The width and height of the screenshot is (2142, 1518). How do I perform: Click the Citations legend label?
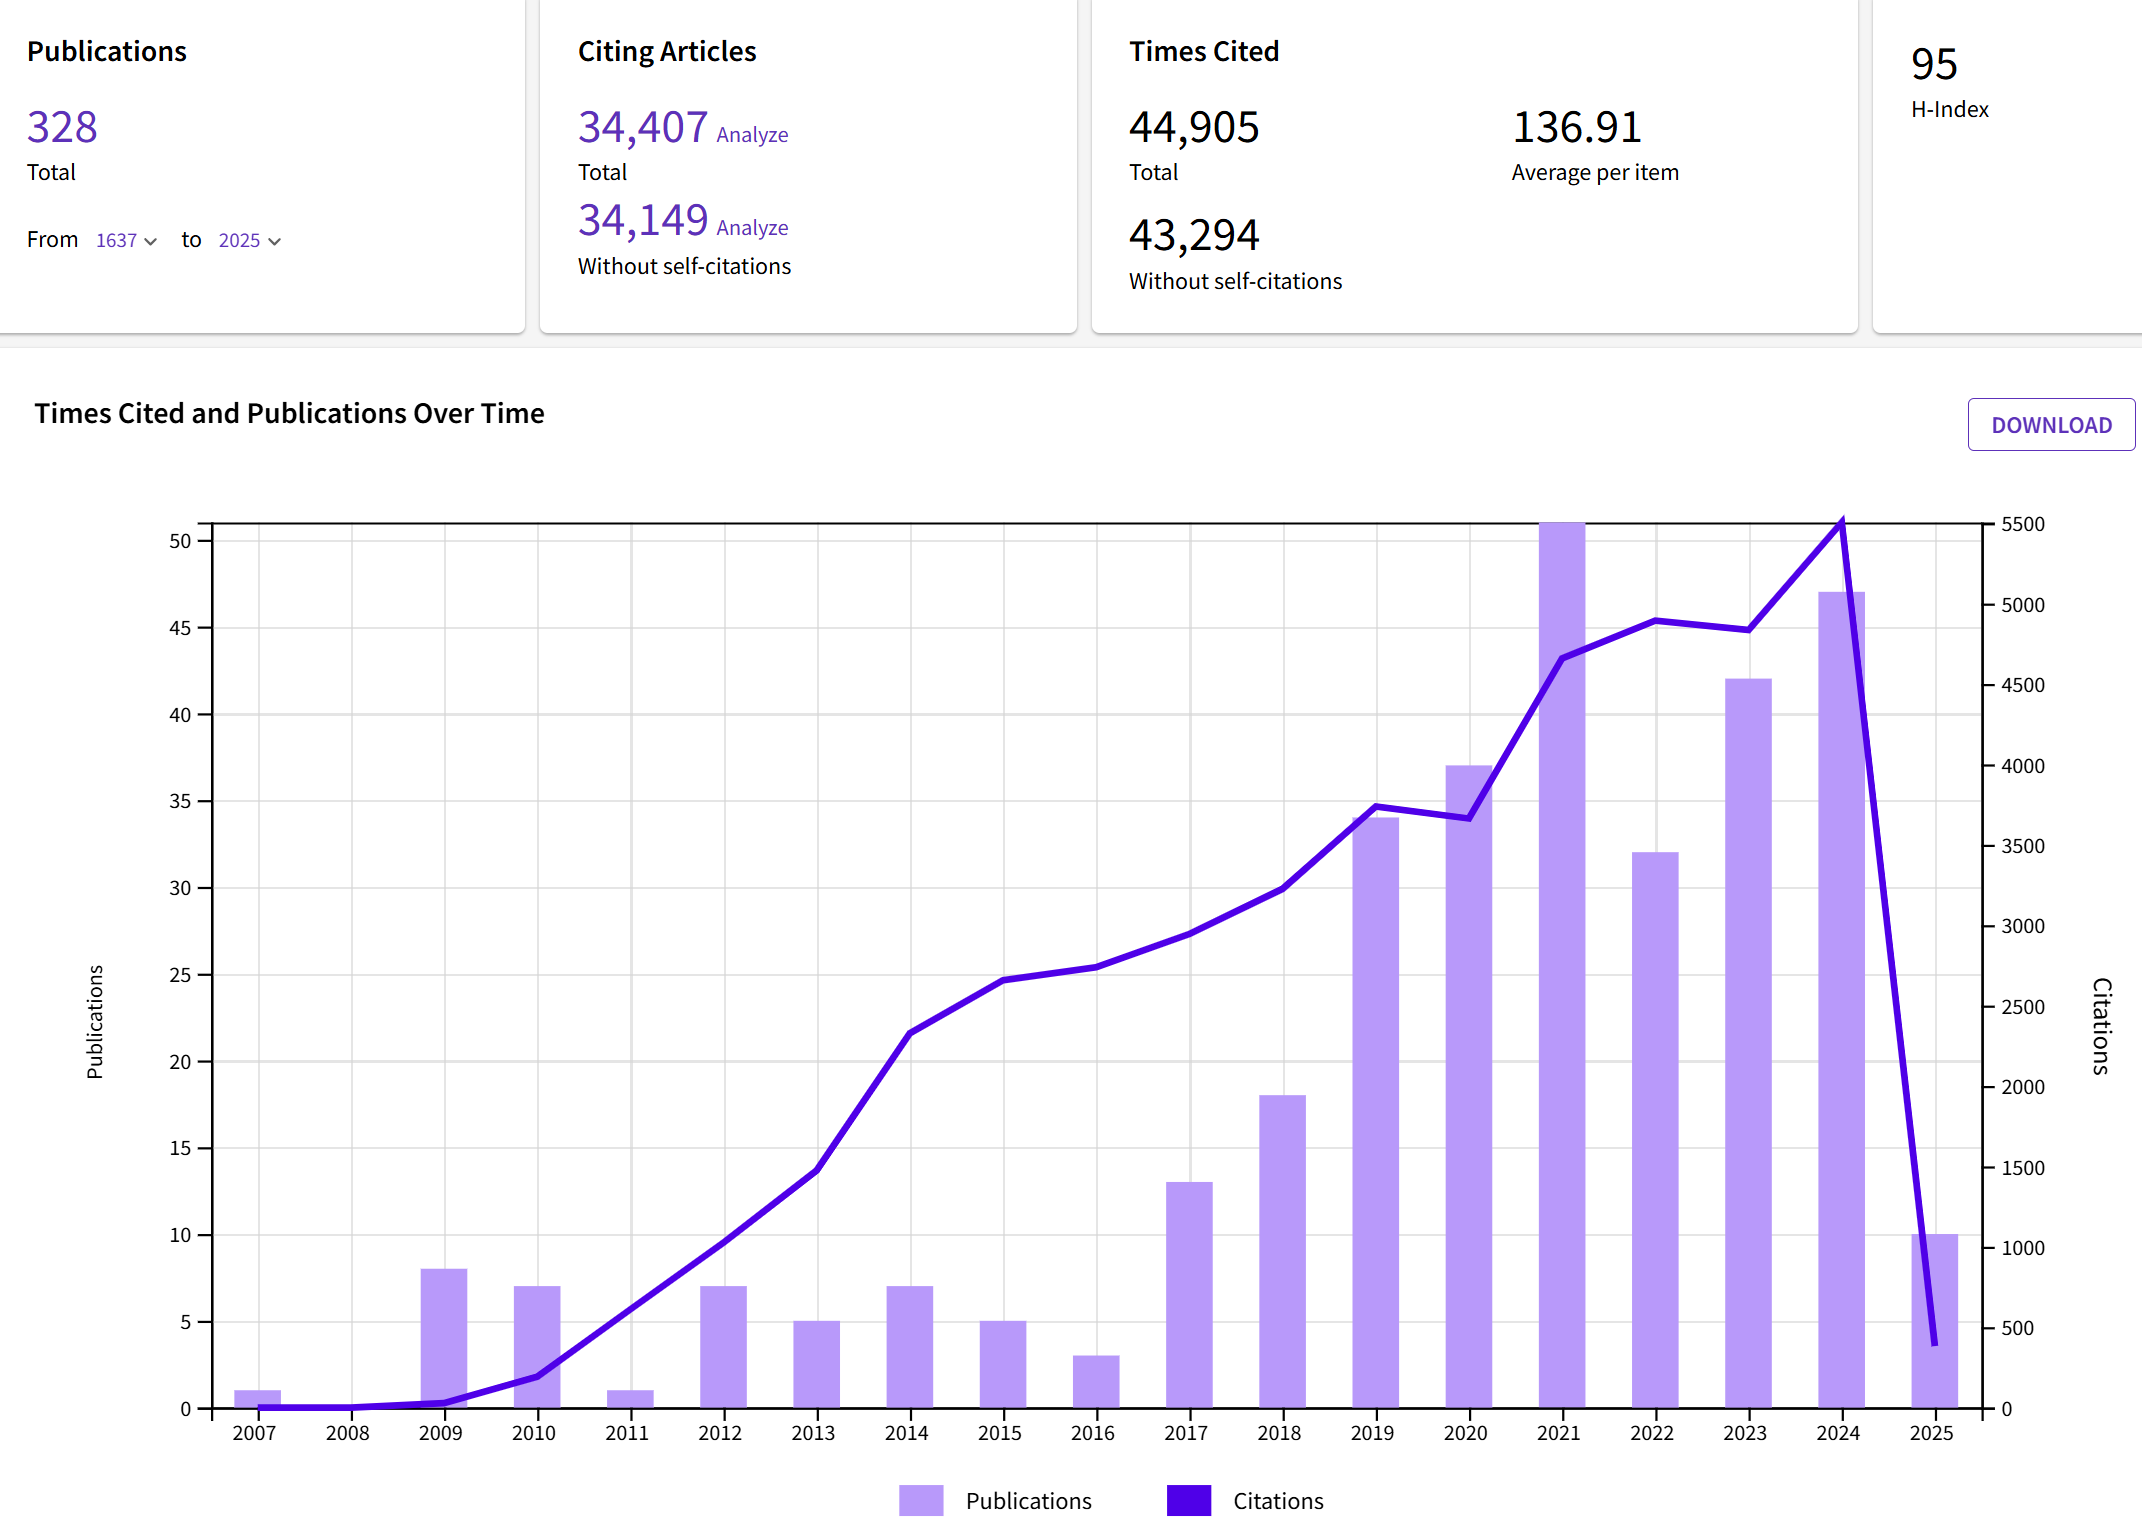point(1278,1501)
